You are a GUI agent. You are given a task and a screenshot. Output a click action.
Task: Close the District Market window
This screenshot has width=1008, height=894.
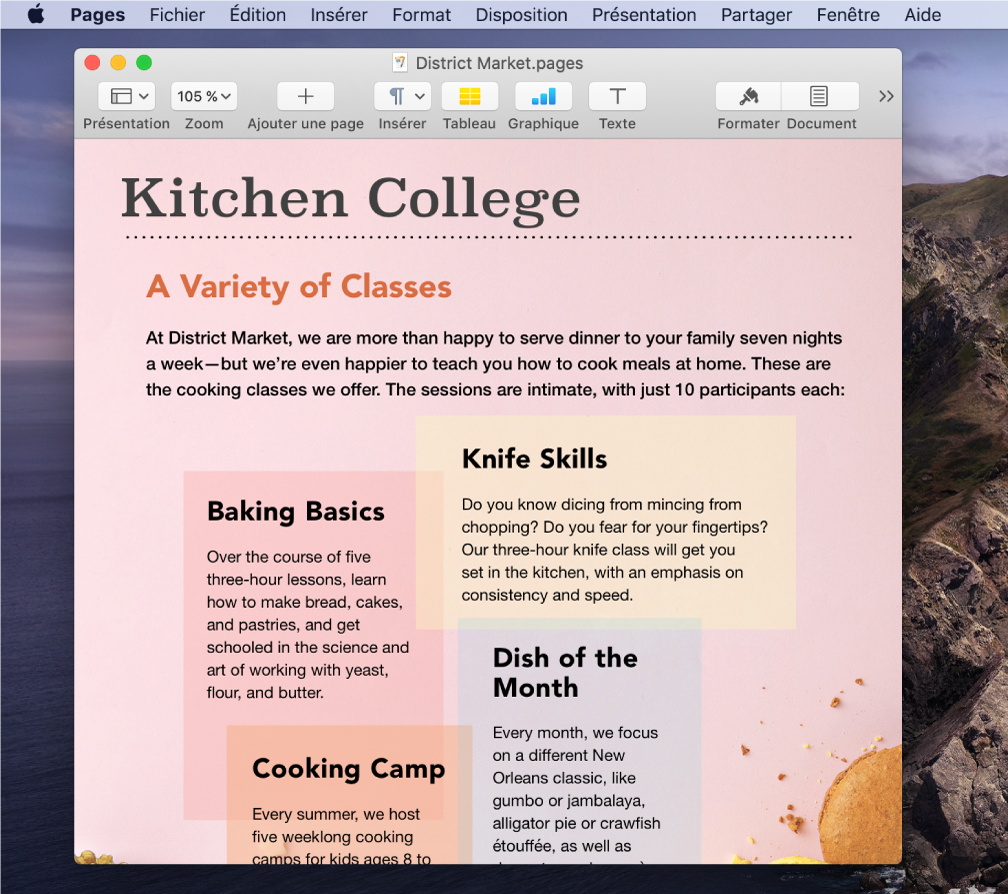93,62
